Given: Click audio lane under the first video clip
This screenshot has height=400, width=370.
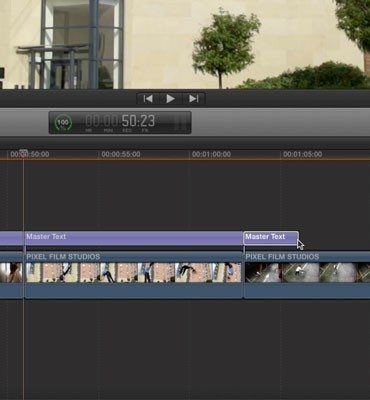Looking at the screenshot, I should 133,290.
